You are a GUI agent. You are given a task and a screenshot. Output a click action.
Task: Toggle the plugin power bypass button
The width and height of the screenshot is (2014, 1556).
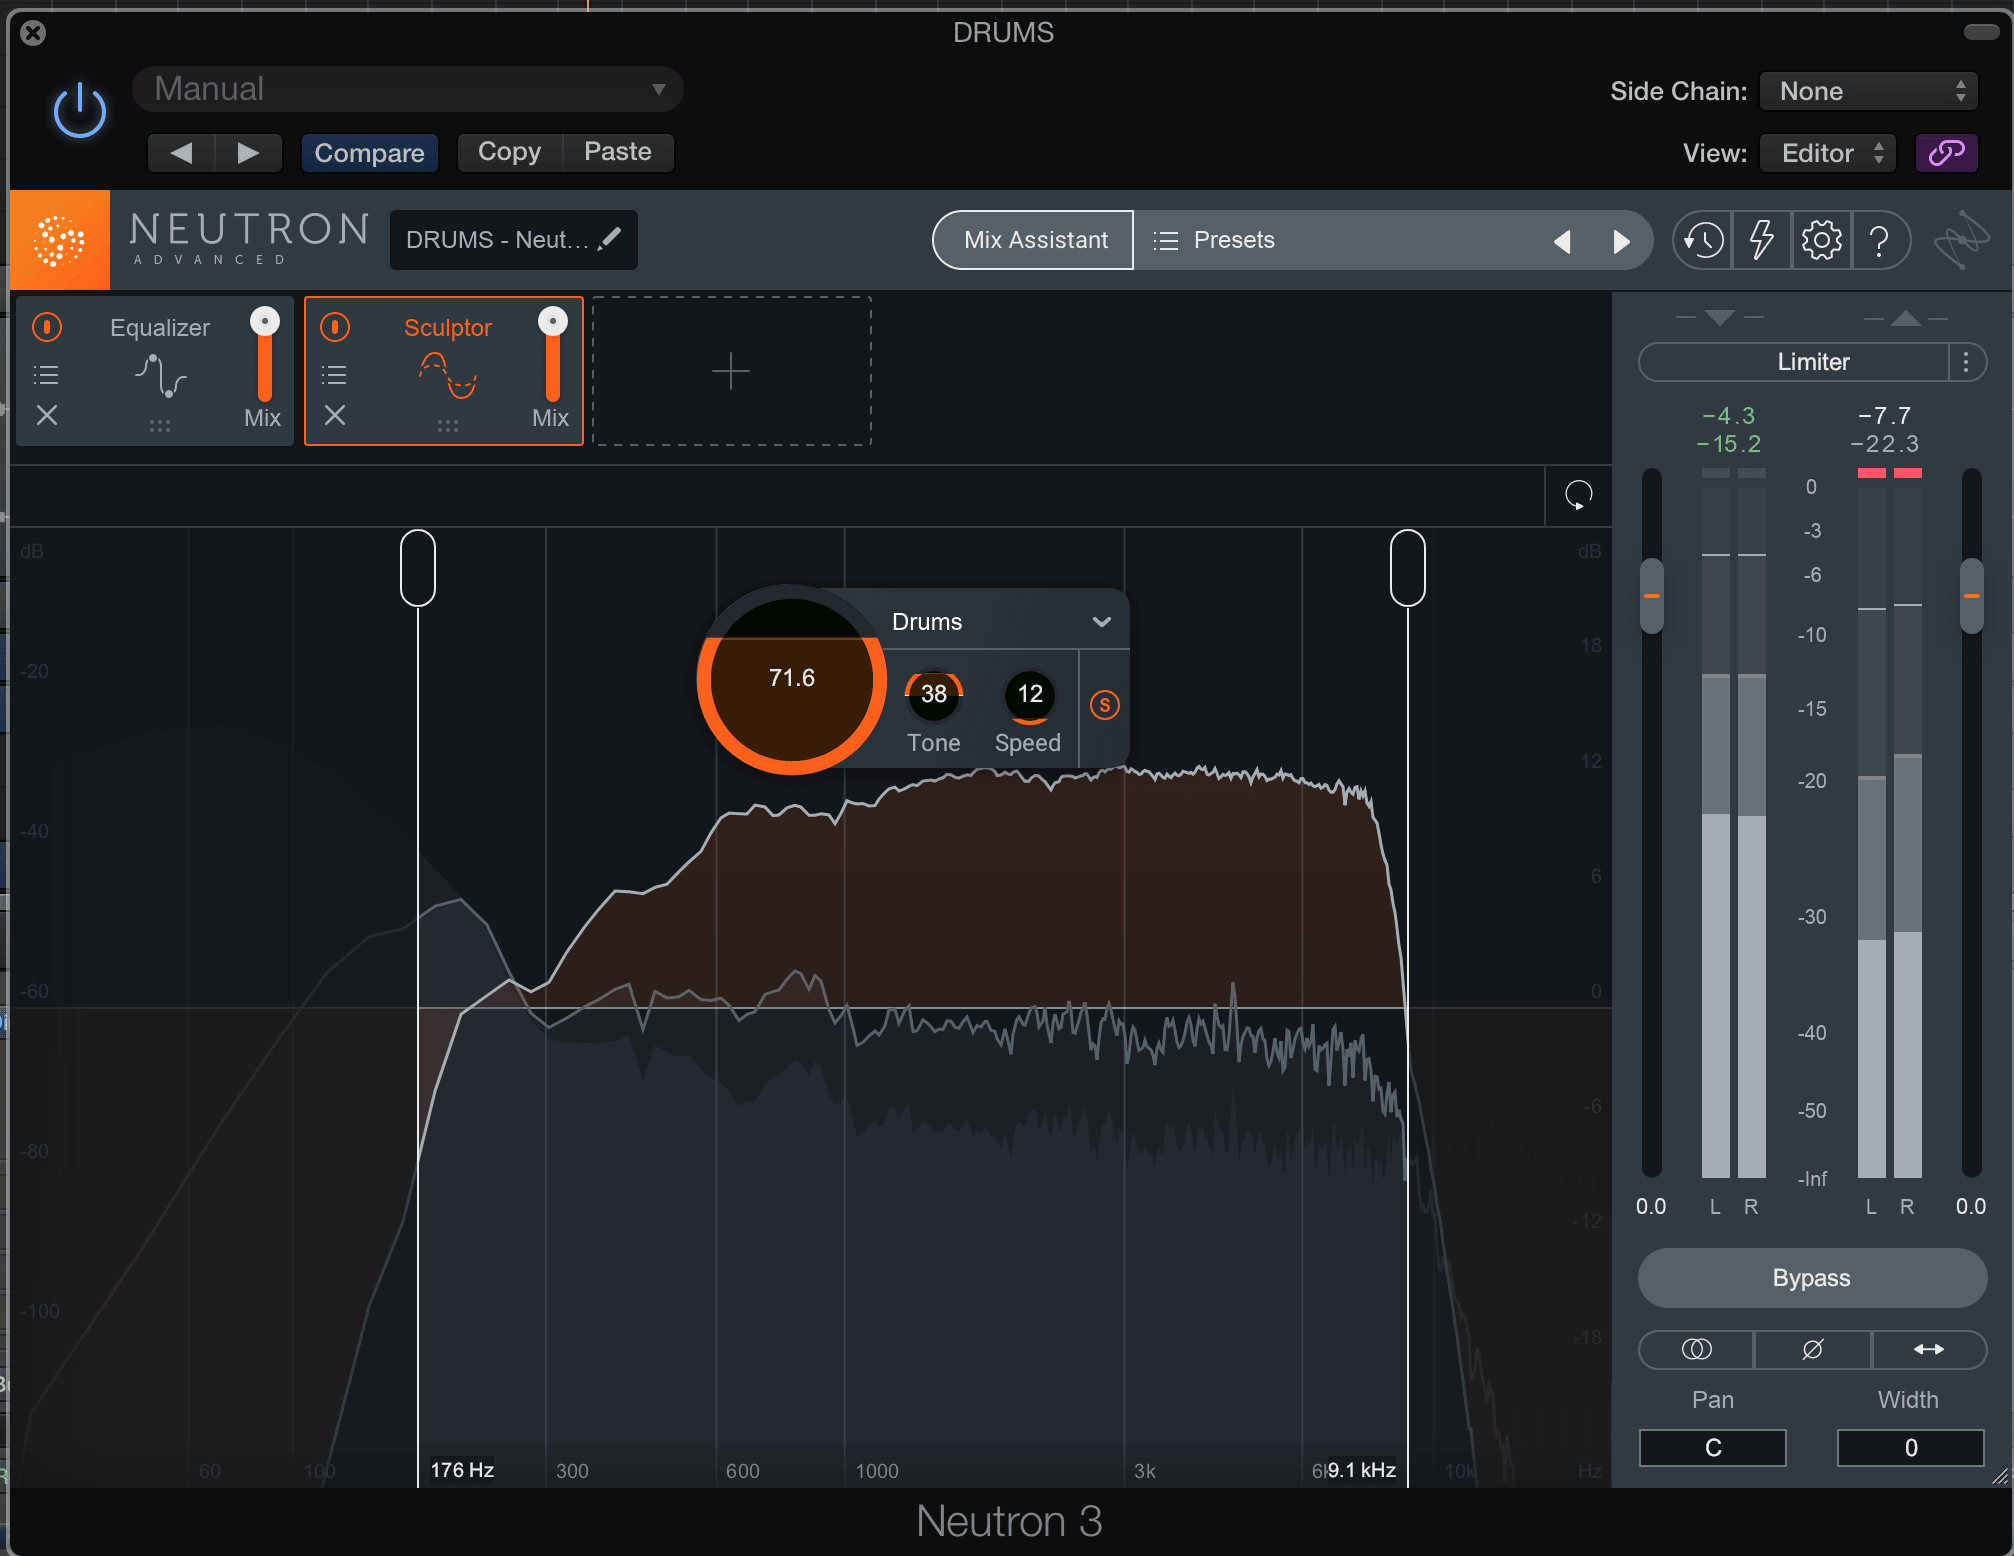point(79,110)
